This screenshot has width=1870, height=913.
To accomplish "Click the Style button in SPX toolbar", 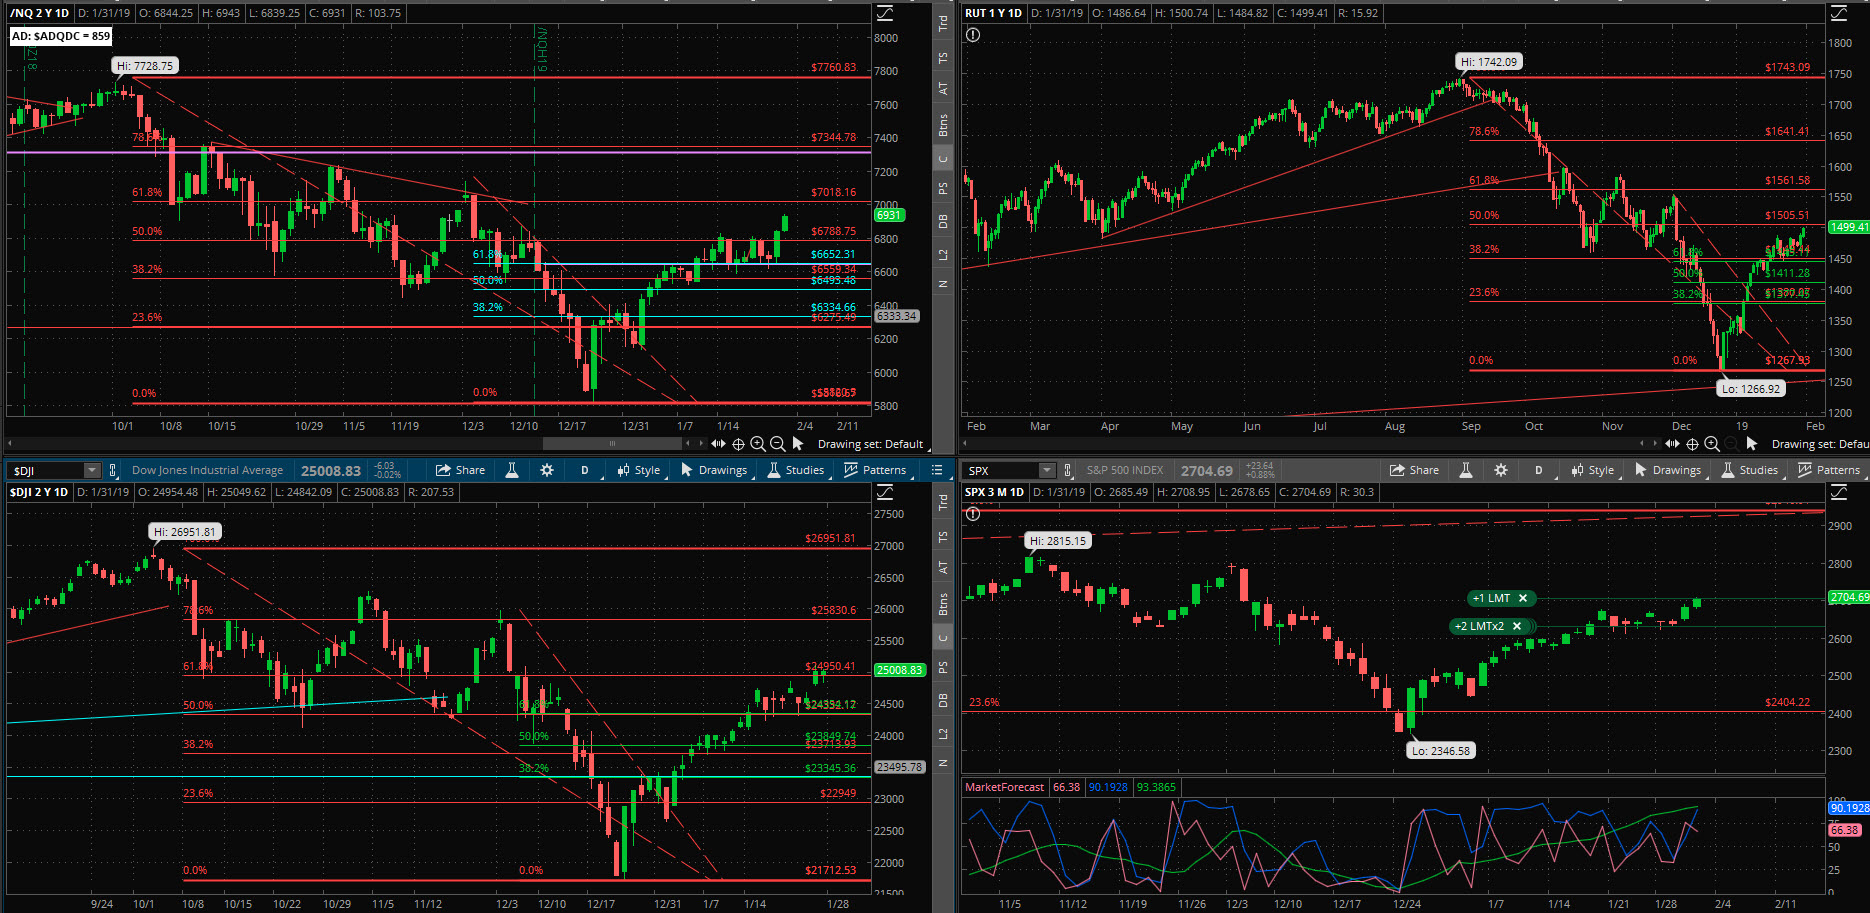I will (x=1593, y=470).
